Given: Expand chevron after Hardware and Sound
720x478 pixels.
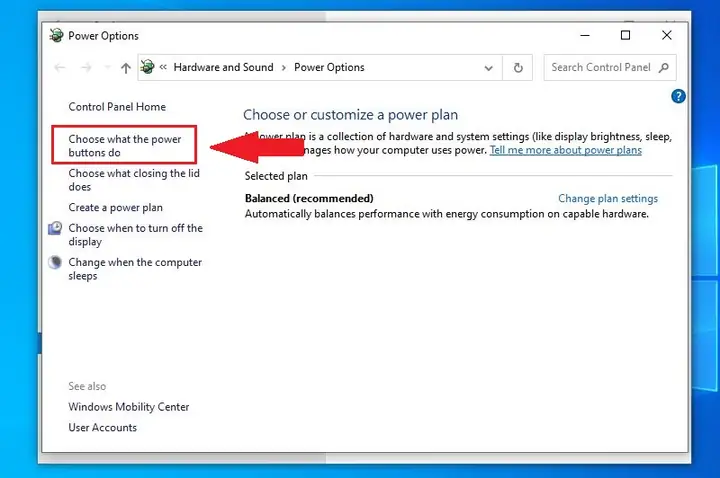Looking at the screenshot, I should point(284,67).
